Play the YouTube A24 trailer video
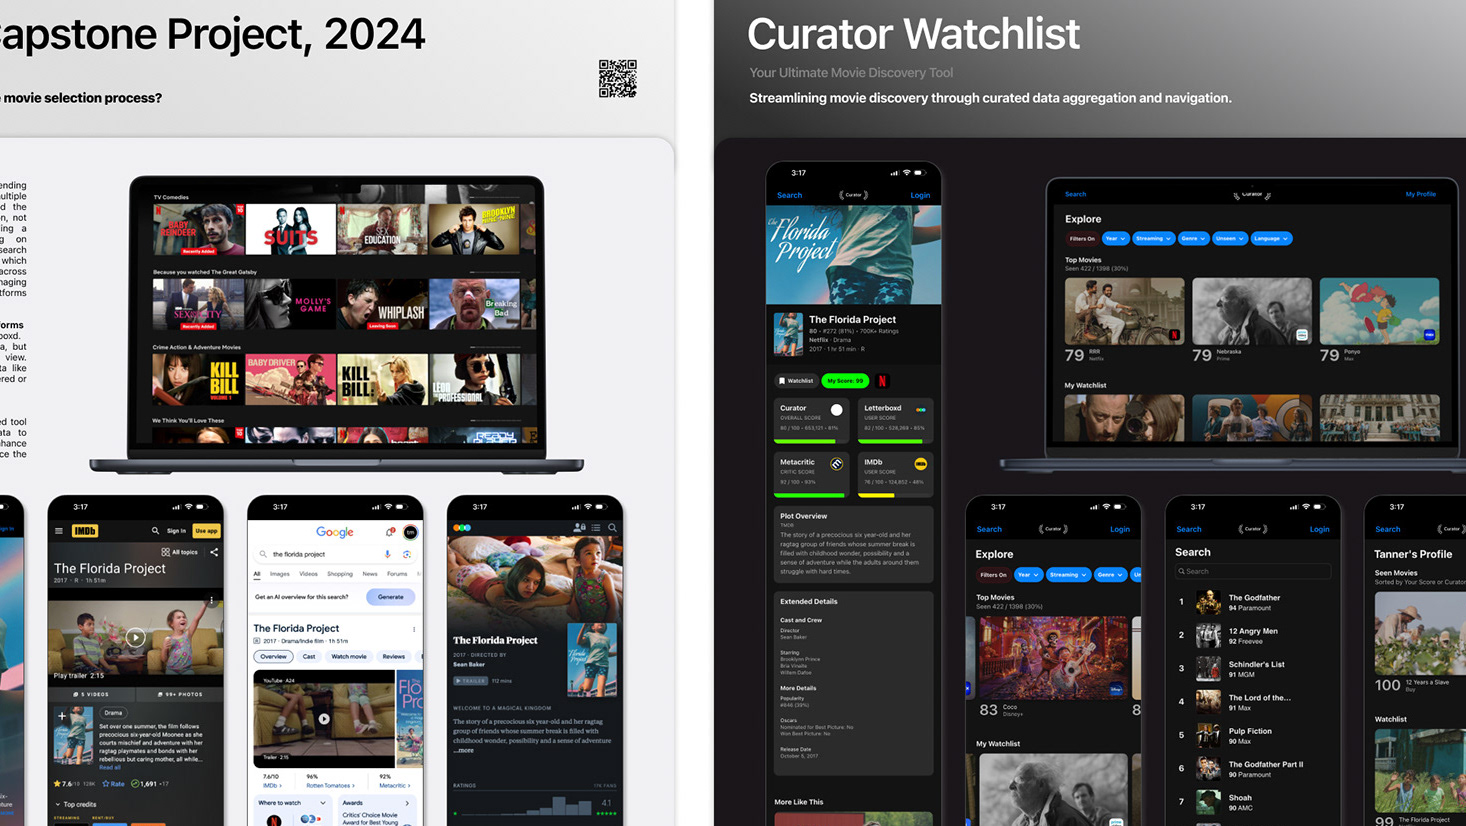1466x826 pixels. coord(323,718)
